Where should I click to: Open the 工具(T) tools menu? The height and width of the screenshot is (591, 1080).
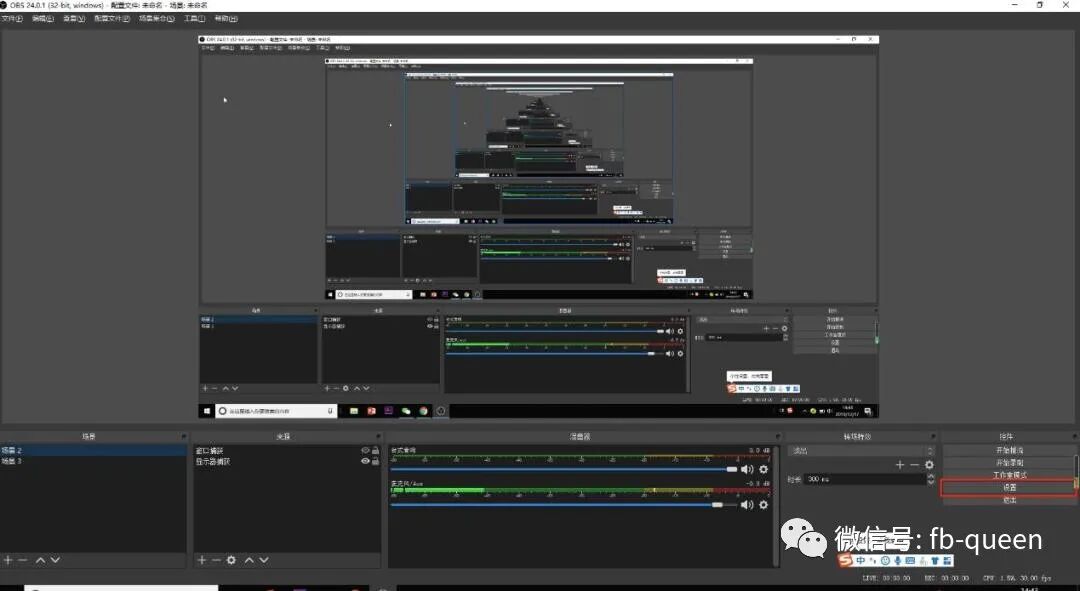pyautogui.click(x=194, y=19)
